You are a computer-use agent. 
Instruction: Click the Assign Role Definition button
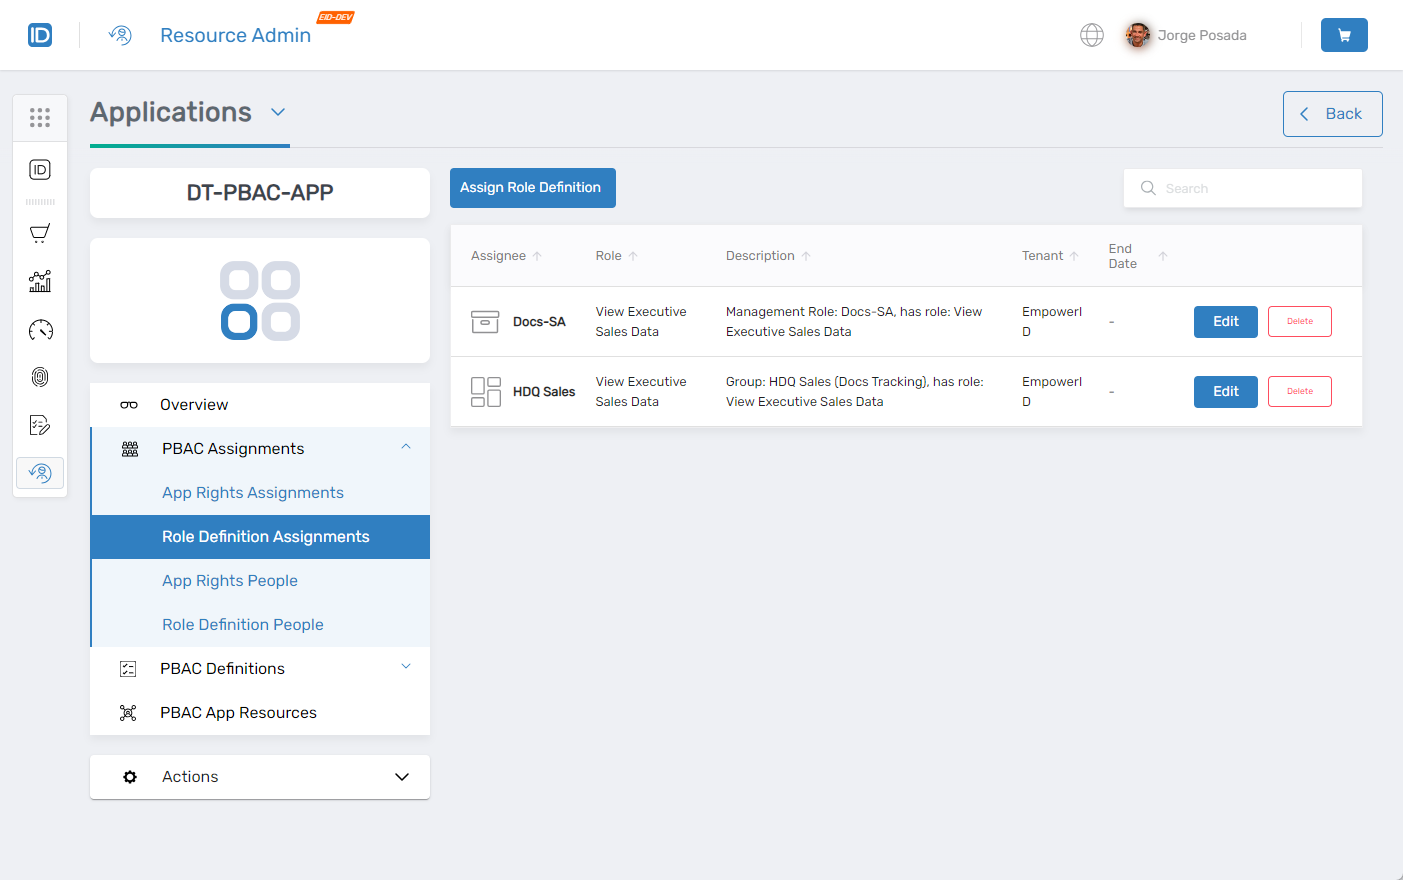point(532,188)
